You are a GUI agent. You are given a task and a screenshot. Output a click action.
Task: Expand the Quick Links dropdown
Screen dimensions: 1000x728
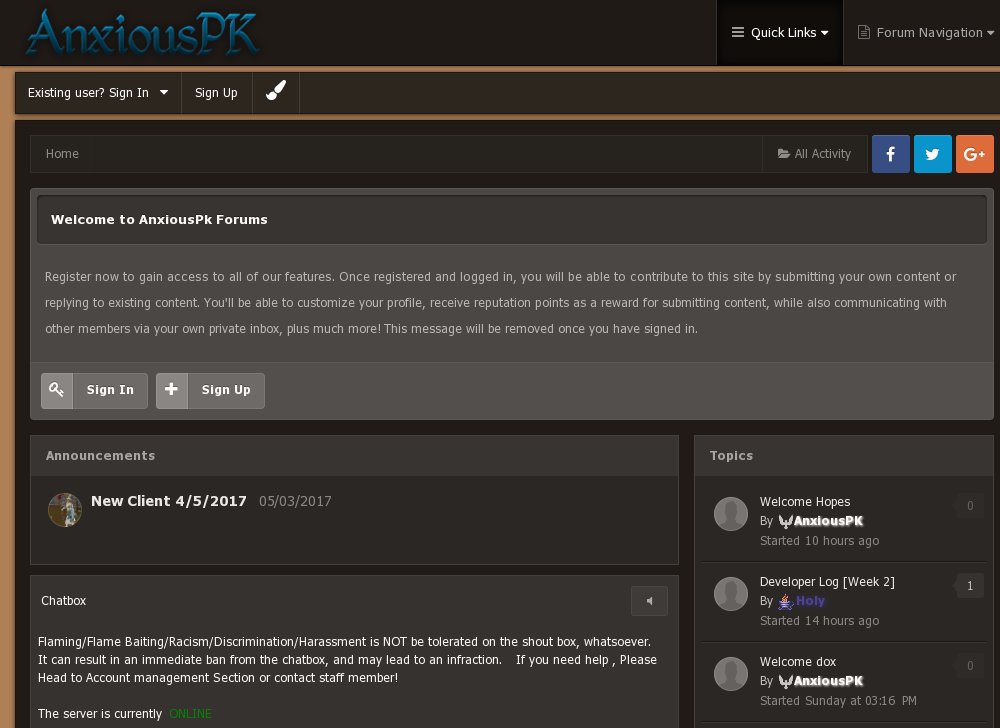pos(780,32)
